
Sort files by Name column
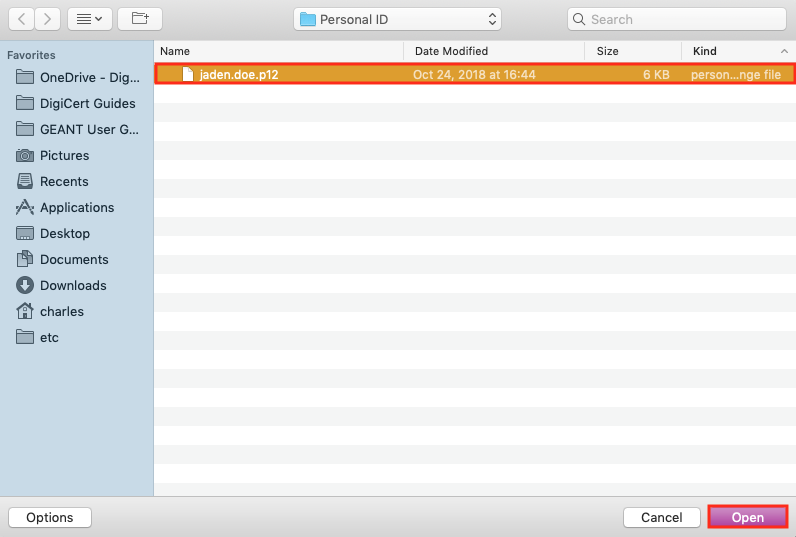tap(278, 51)
